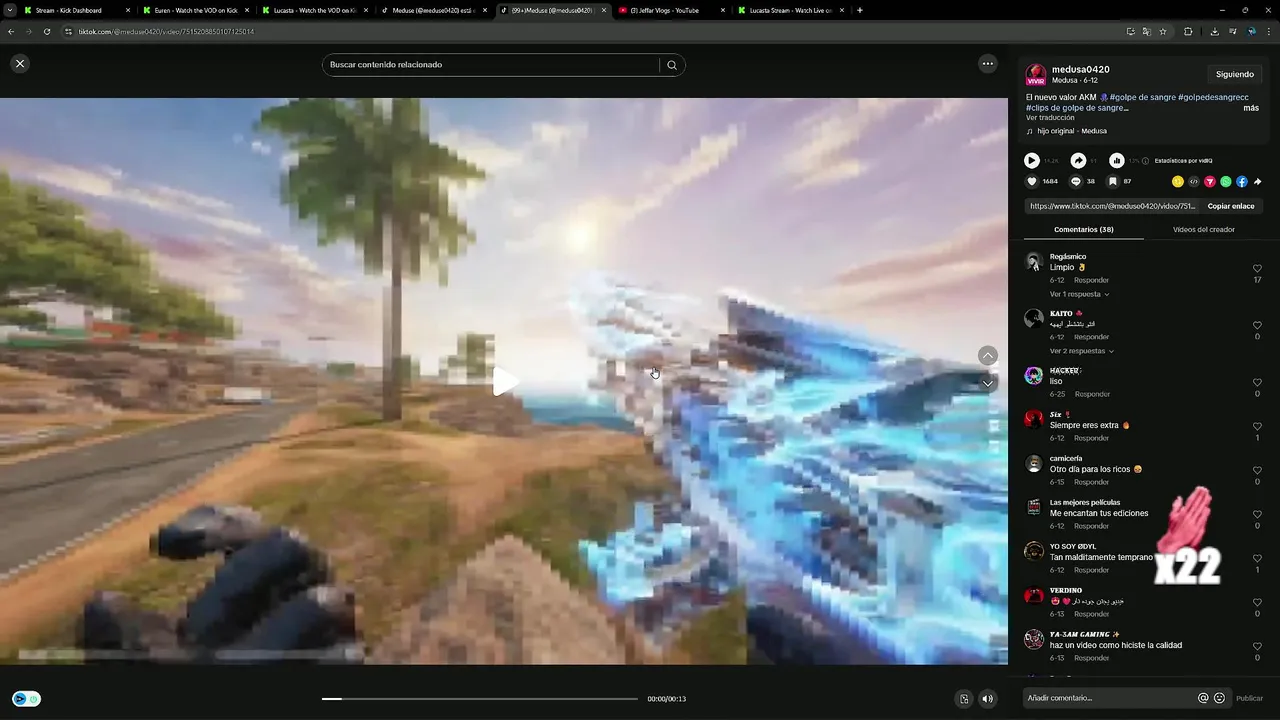Go to previous video with up chevron

[988, 356]
